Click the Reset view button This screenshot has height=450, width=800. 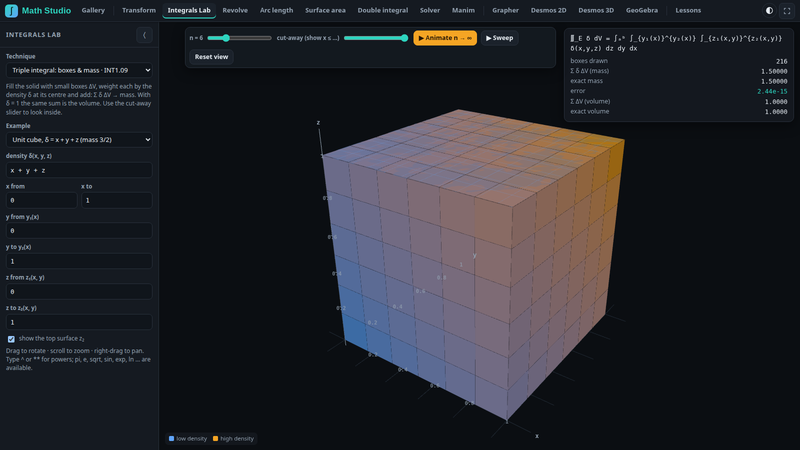(211, 57)
